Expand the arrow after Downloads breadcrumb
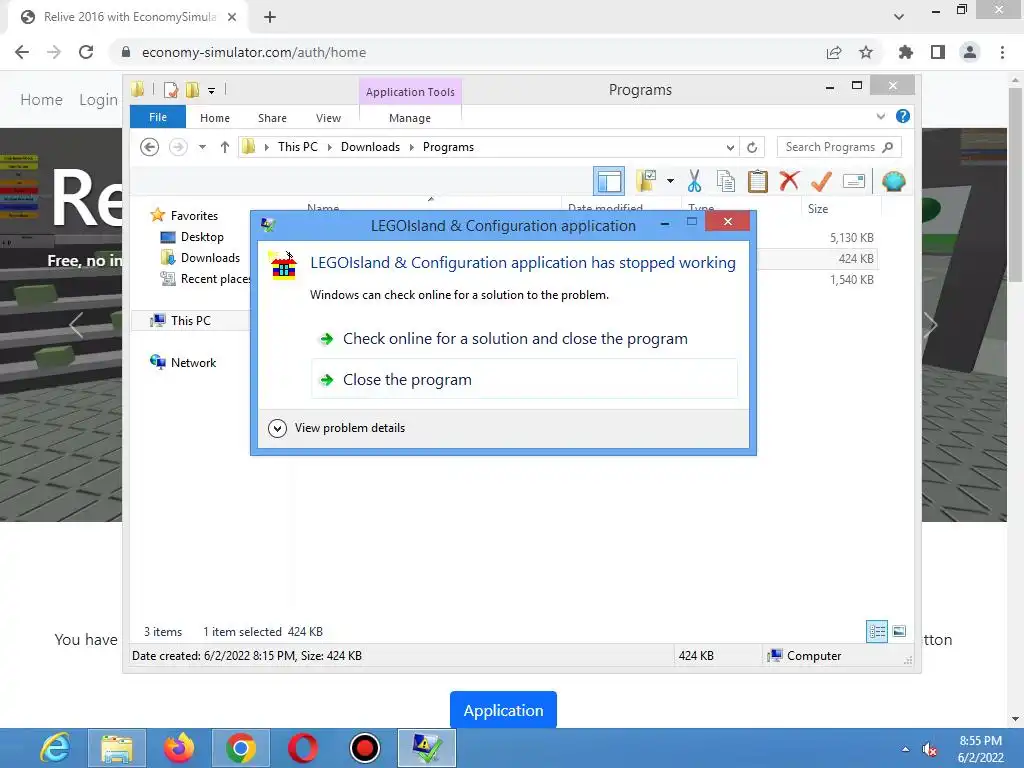Screen dimensions: 1024x768 [411, 148]
